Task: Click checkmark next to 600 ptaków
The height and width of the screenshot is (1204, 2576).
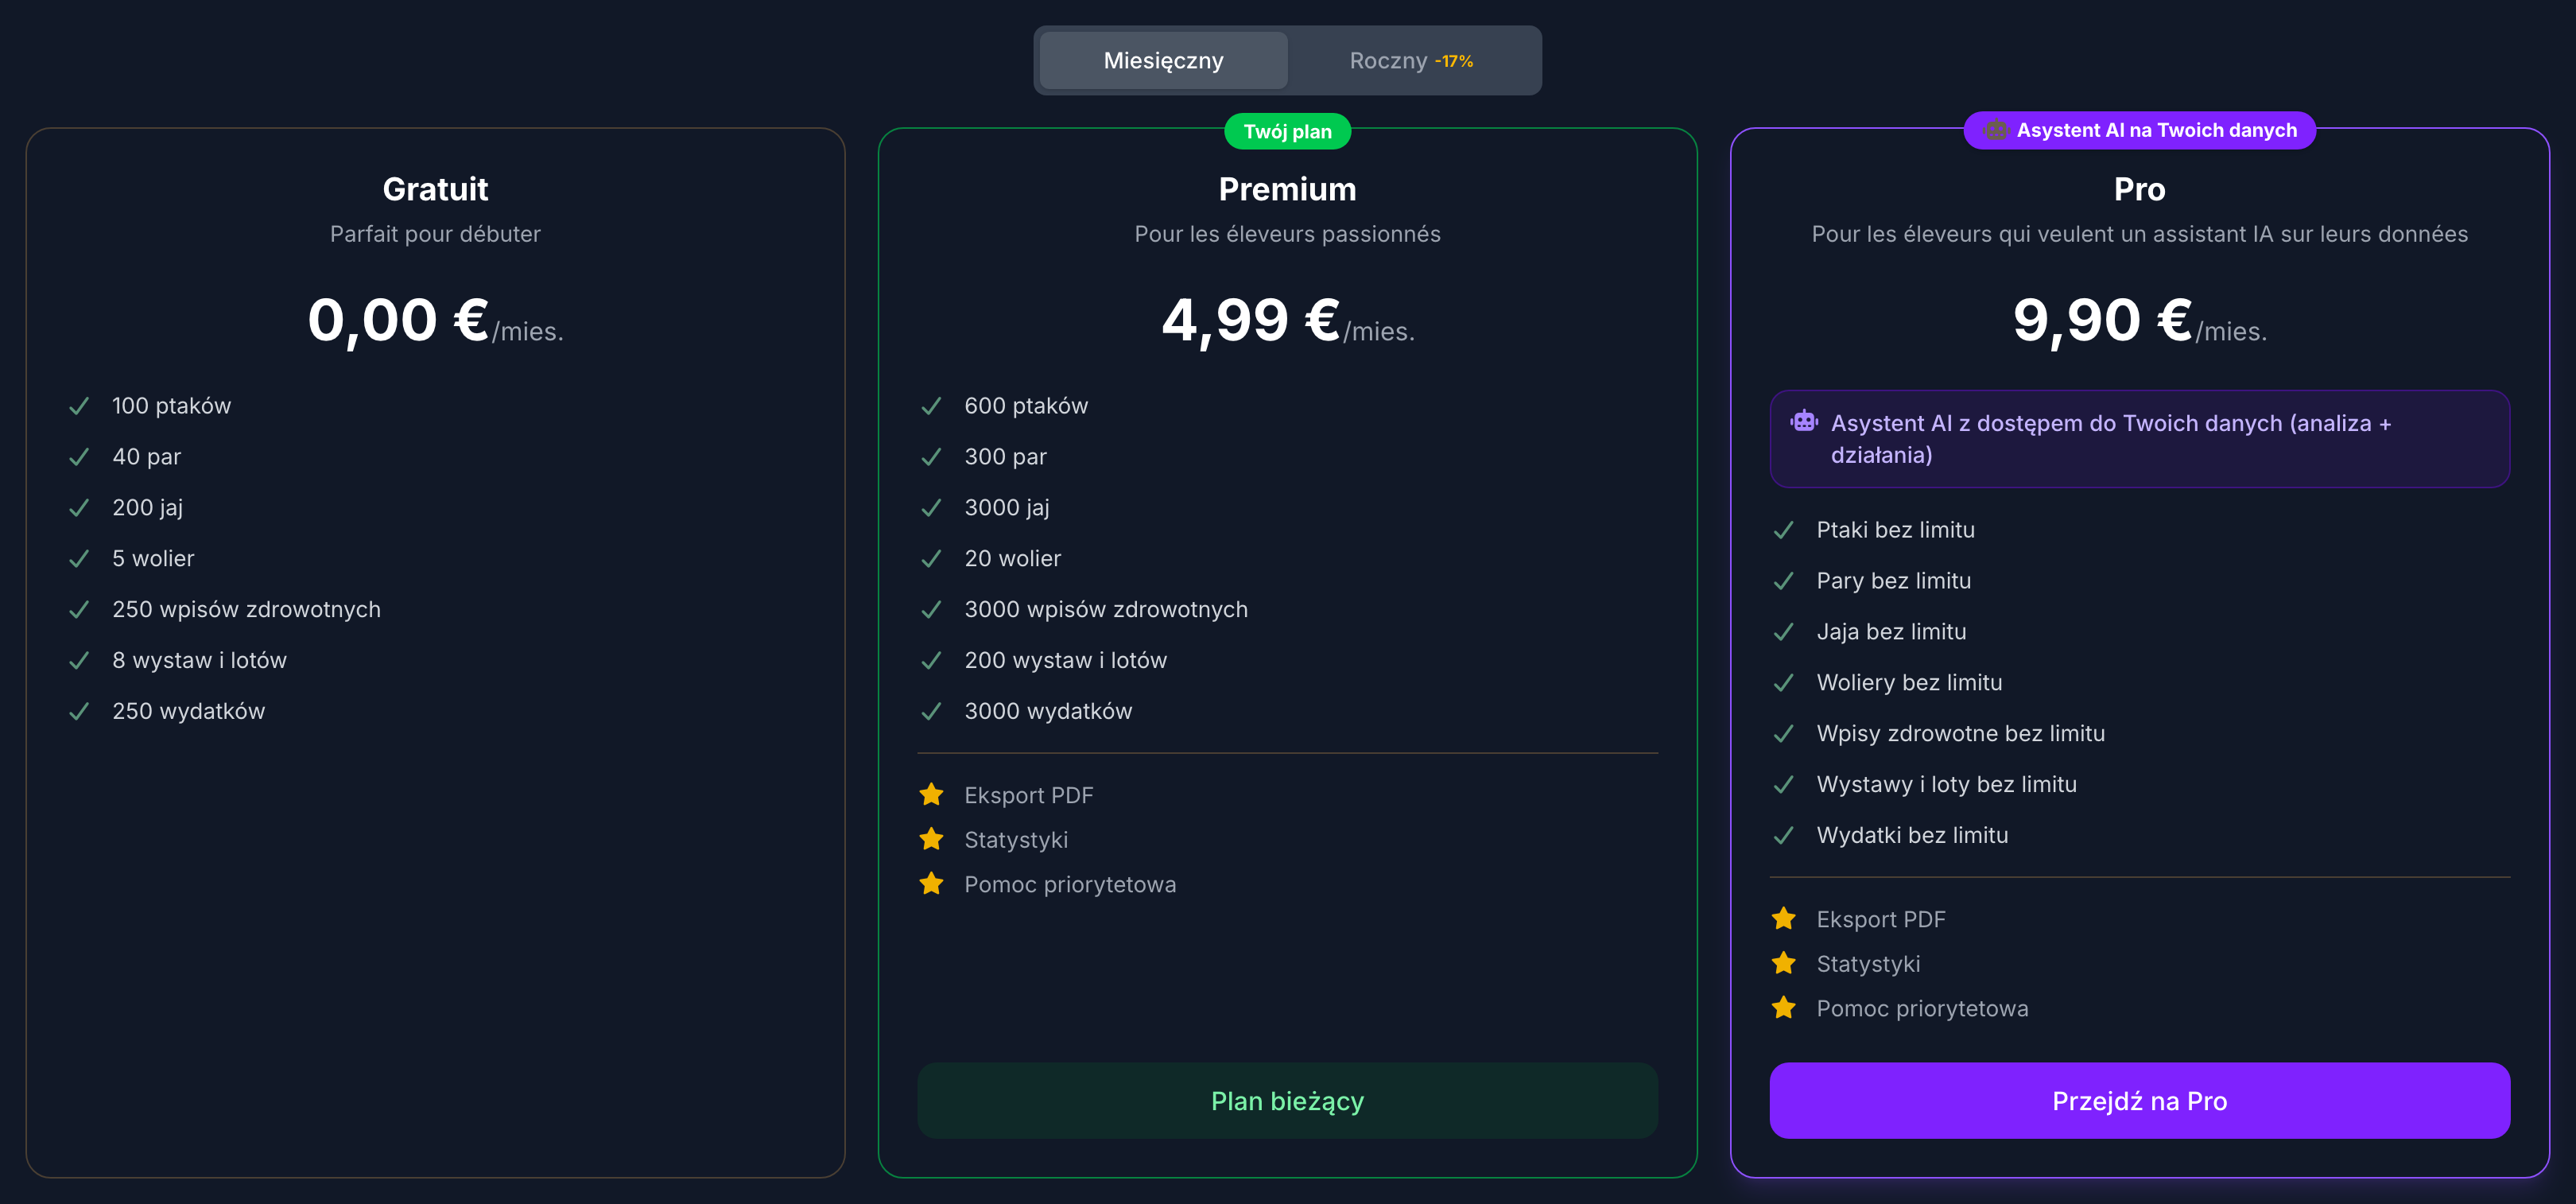Action: click(x=931, y=406)
